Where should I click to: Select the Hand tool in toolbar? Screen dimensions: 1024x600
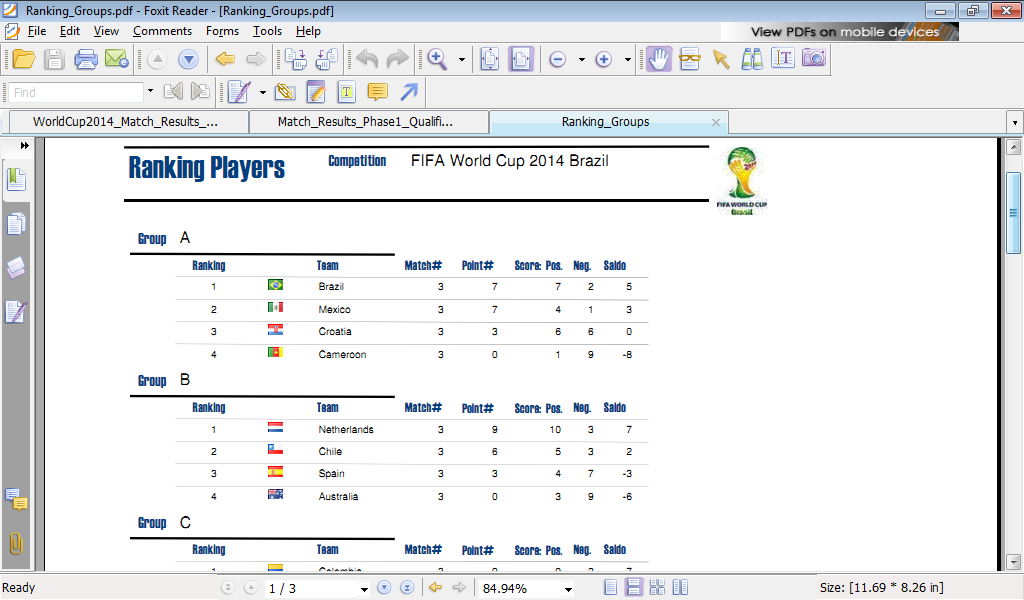coord(659,59)
